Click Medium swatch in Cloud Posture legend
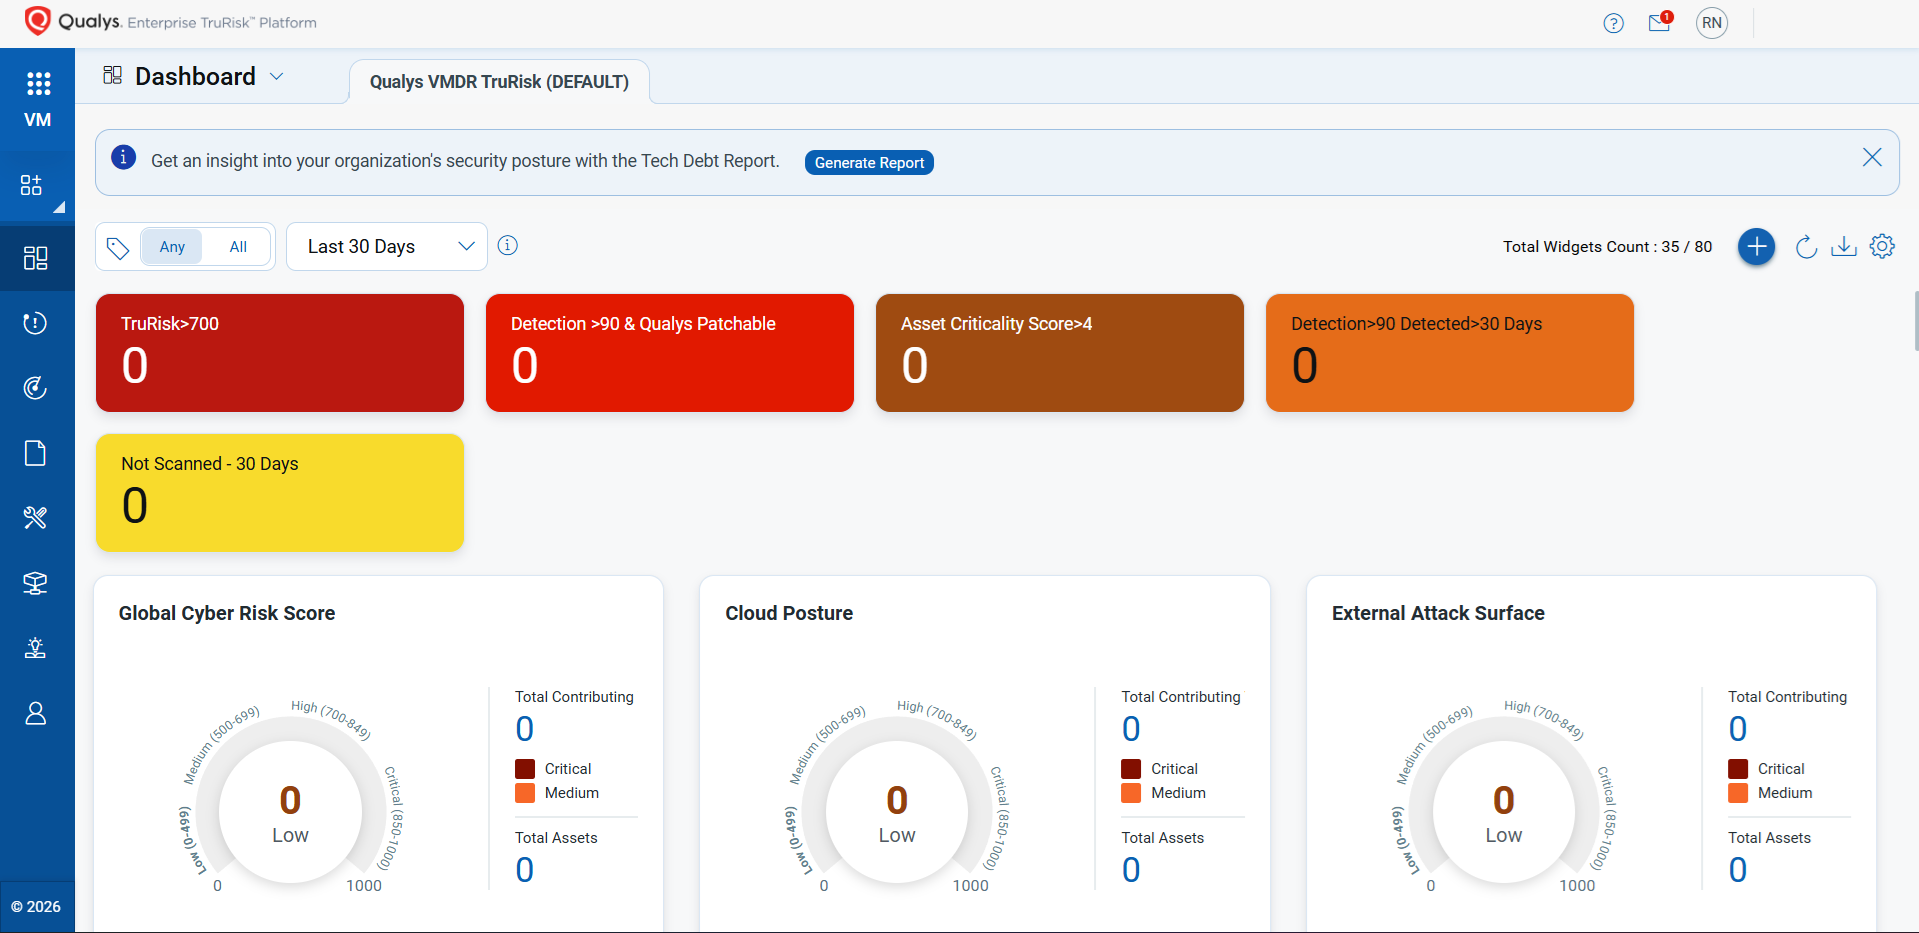1919x933 pixels. 1131,793
